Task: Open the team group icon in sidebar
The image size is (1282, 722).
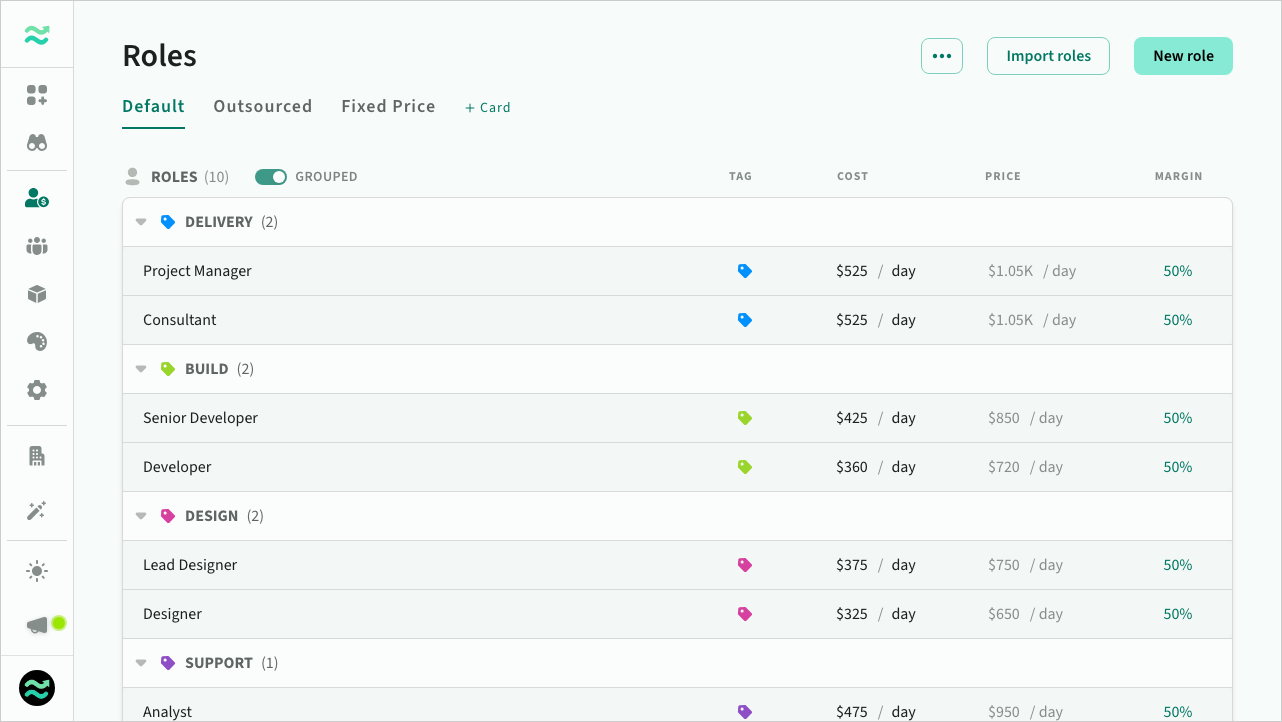Action: coord(37,246)
